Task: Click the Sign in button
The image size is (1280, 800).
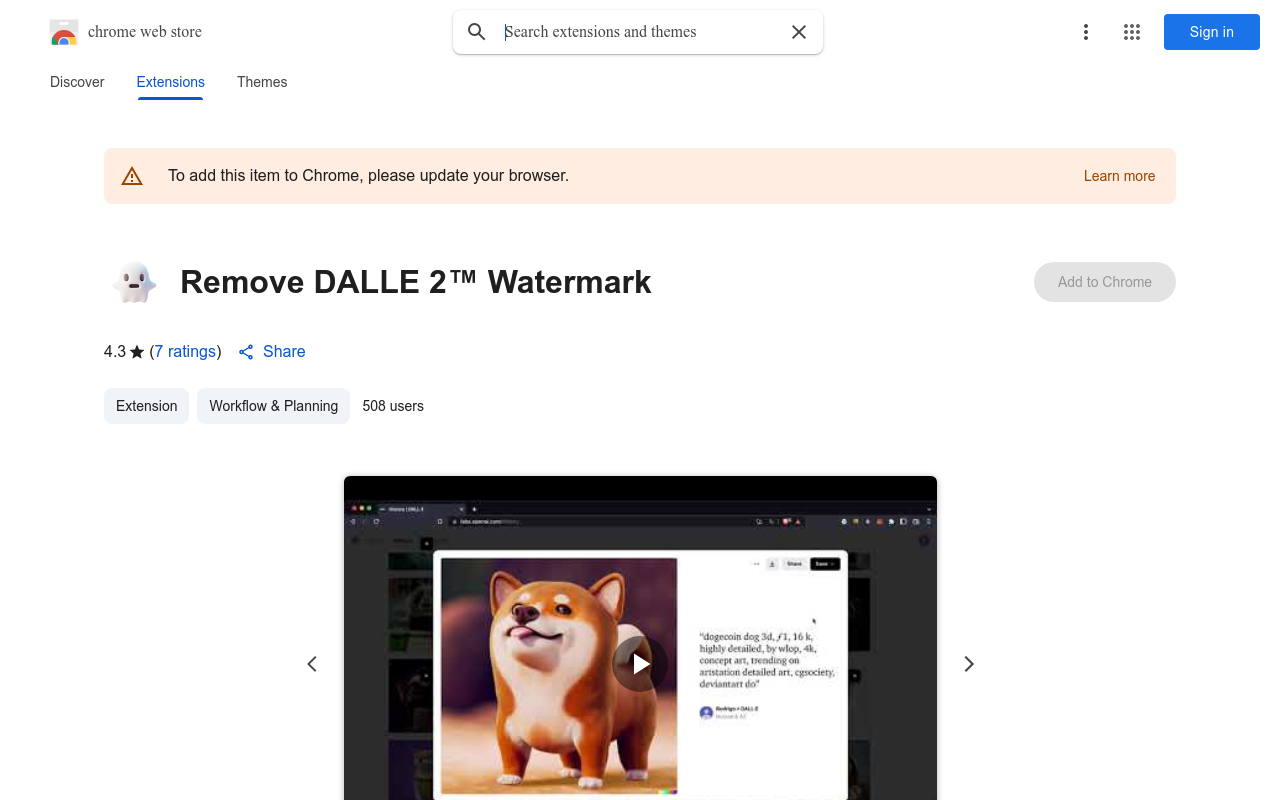Action: pyautogui.click(x=1212, y=32)
